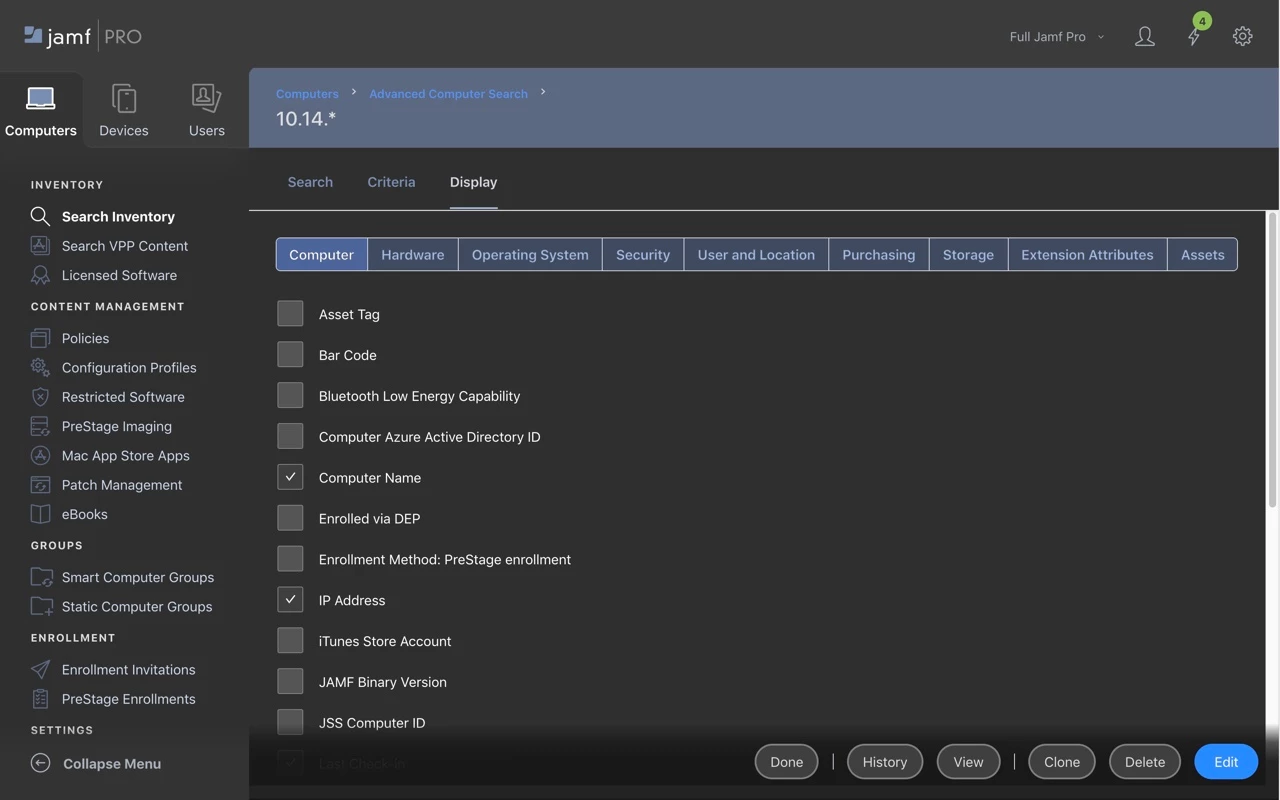This screenshot has height=800, width=1280.
Task: Click the blue Edit button
Action: click(x=1226, y=762)
